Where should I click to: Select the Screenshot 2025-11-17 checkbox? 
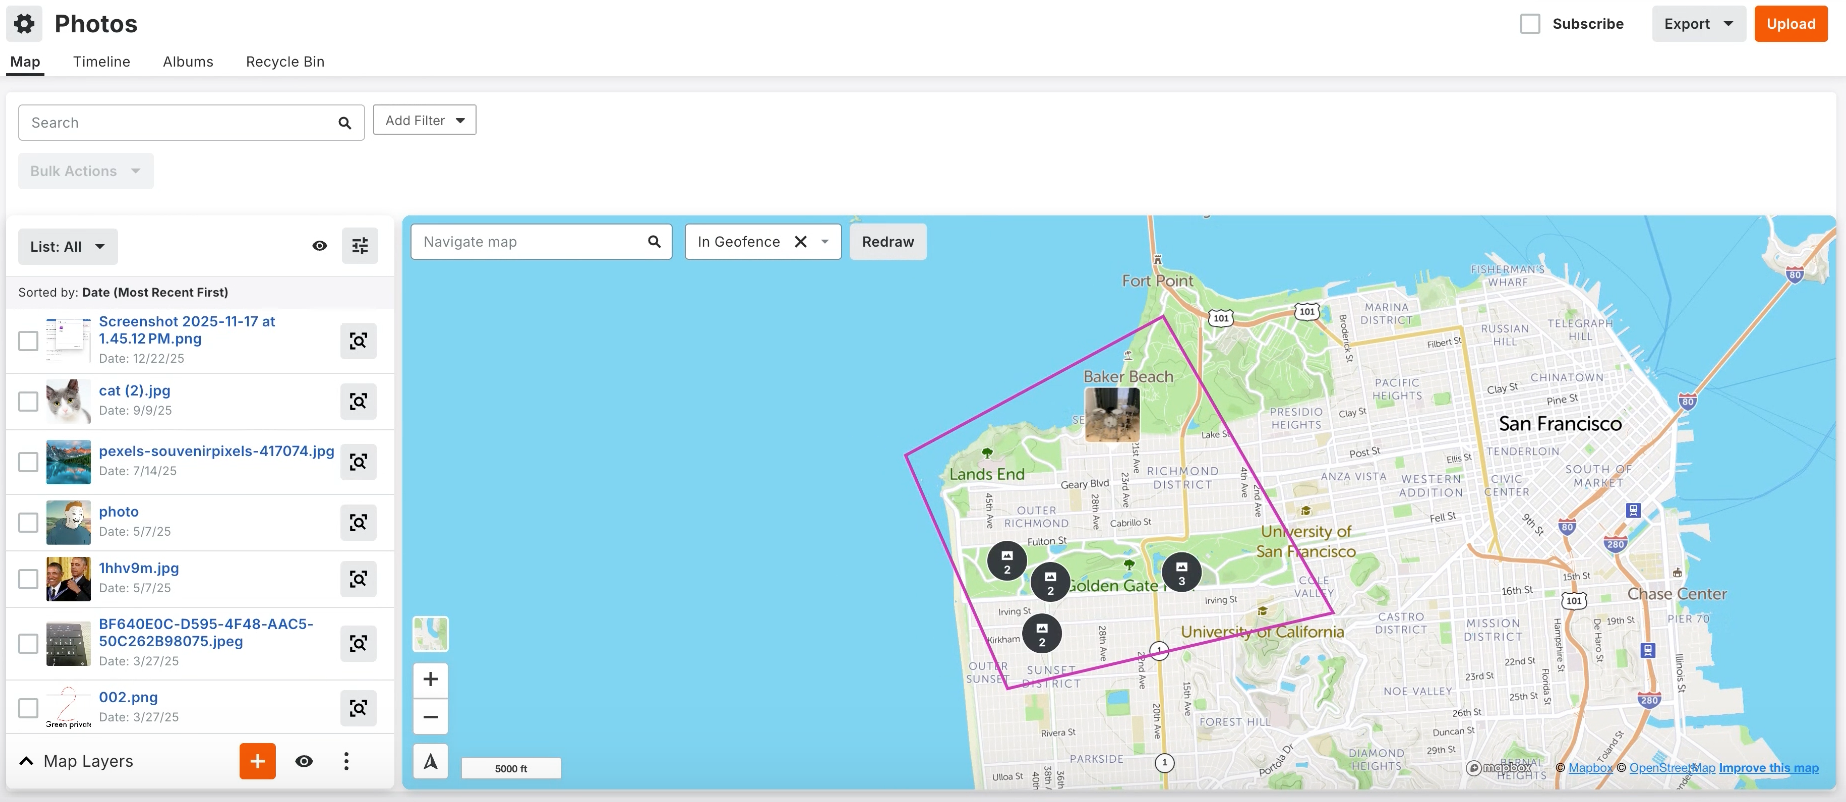[28, 341]
